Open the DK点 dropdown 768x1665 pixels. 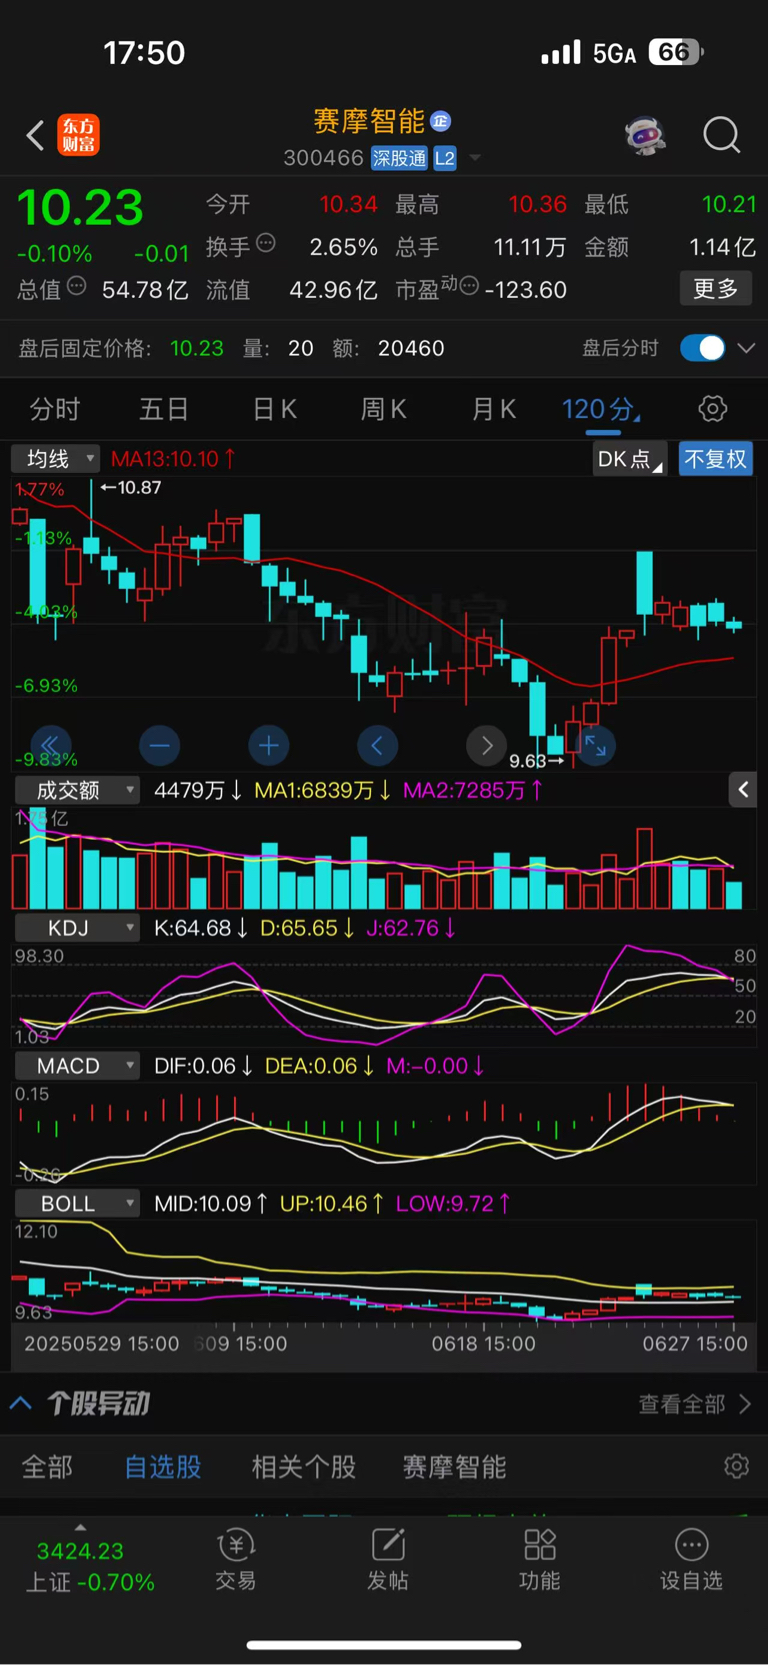[630, 459]
